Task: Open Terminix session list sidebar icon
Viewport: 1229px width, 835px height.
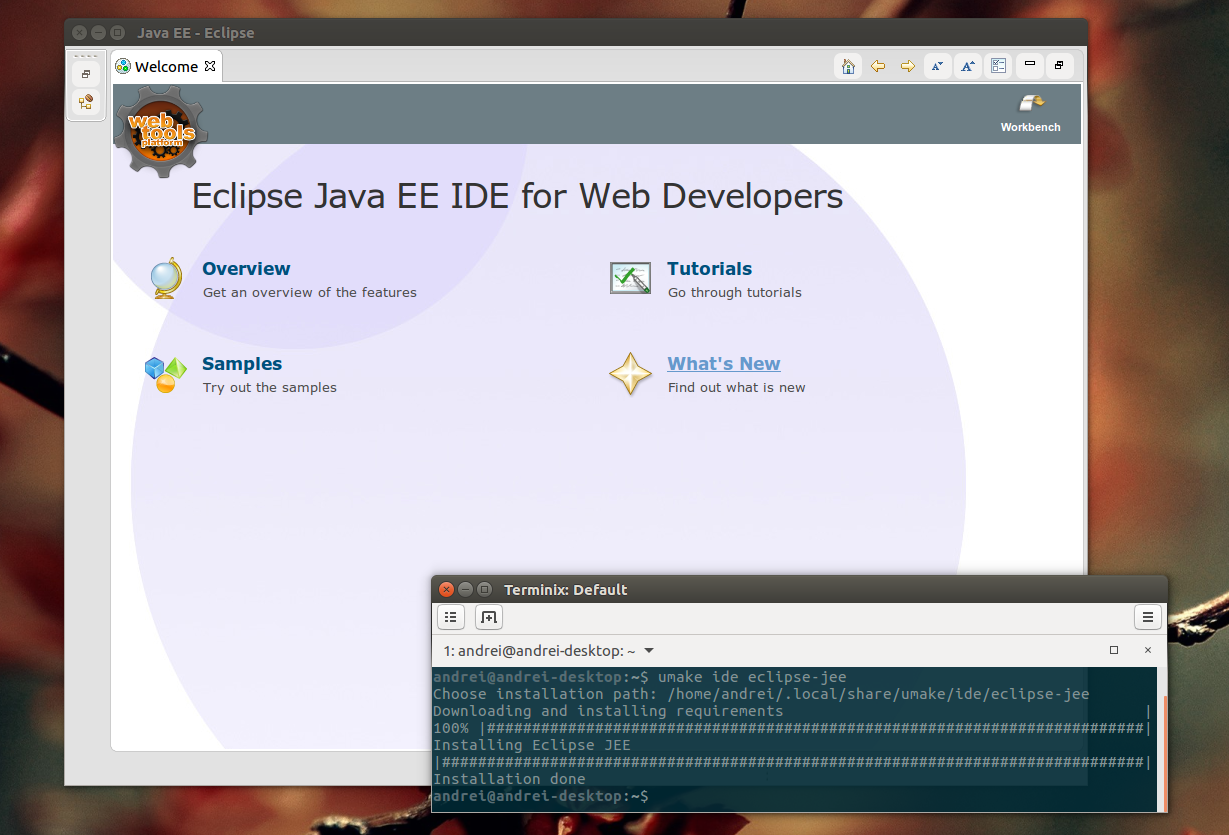Action: [451, 617]
